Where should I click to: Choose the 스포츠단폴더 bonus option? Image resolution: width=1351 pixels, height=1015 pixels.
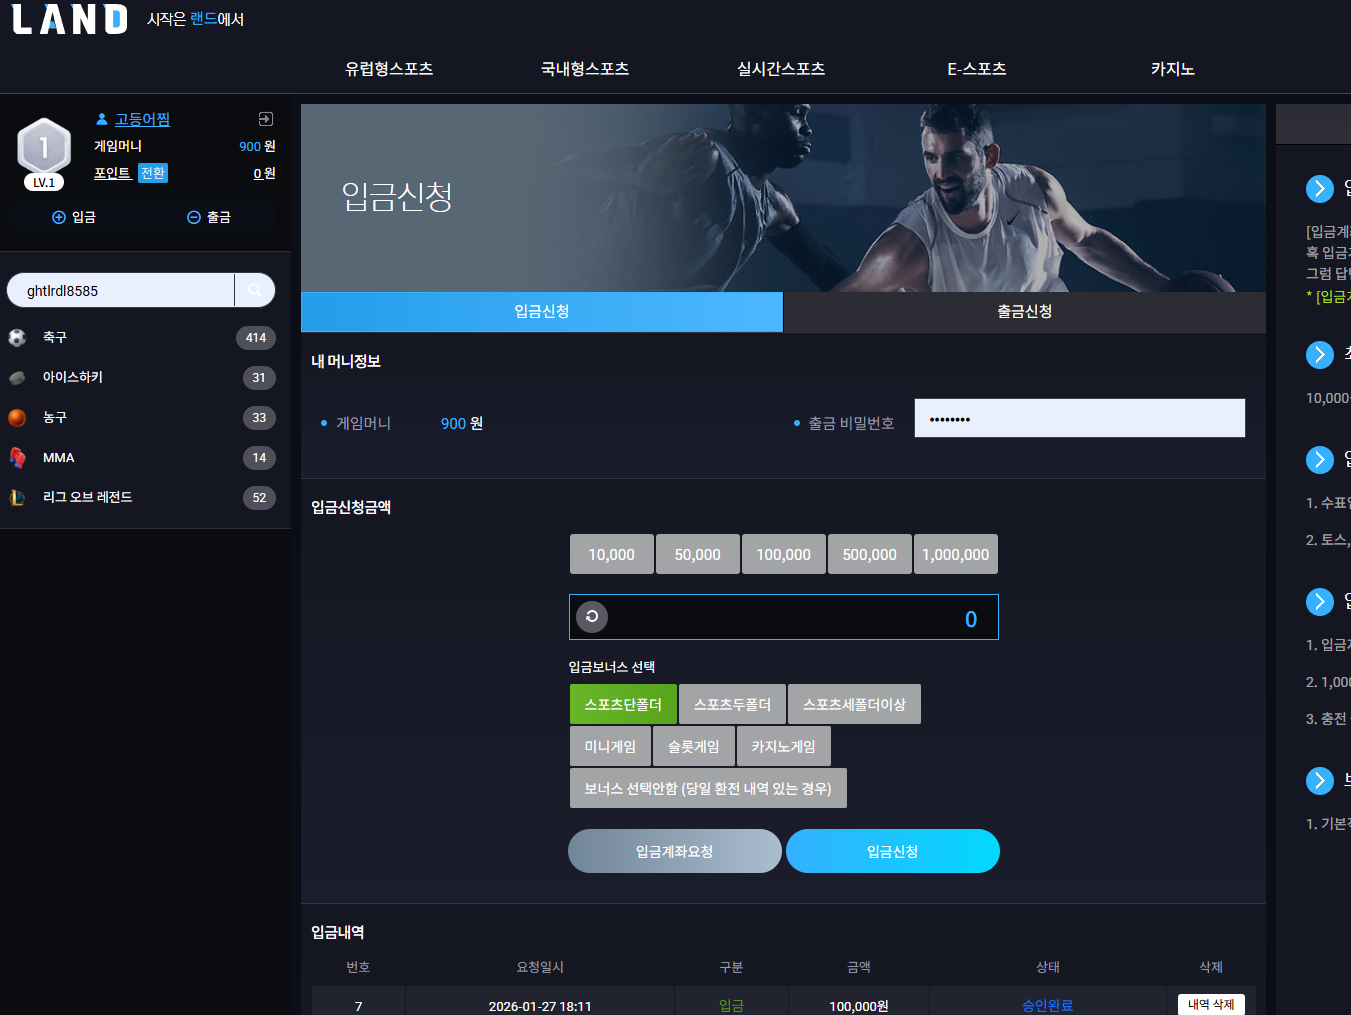click(623, 704)
